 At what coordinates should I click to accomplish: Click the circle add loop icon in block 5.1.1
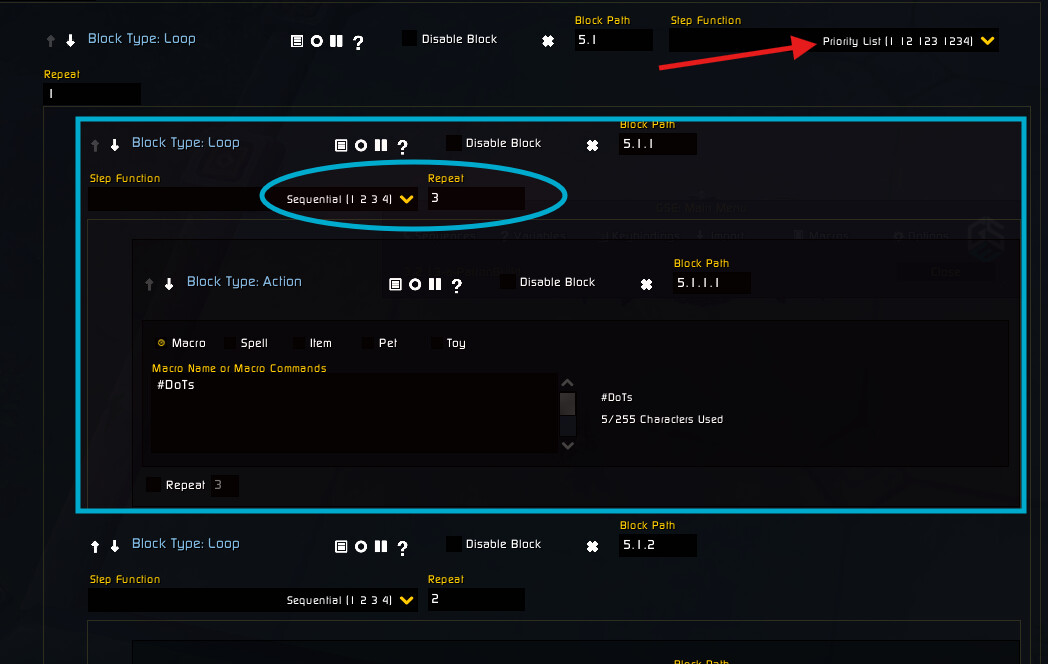coord(361,145)
